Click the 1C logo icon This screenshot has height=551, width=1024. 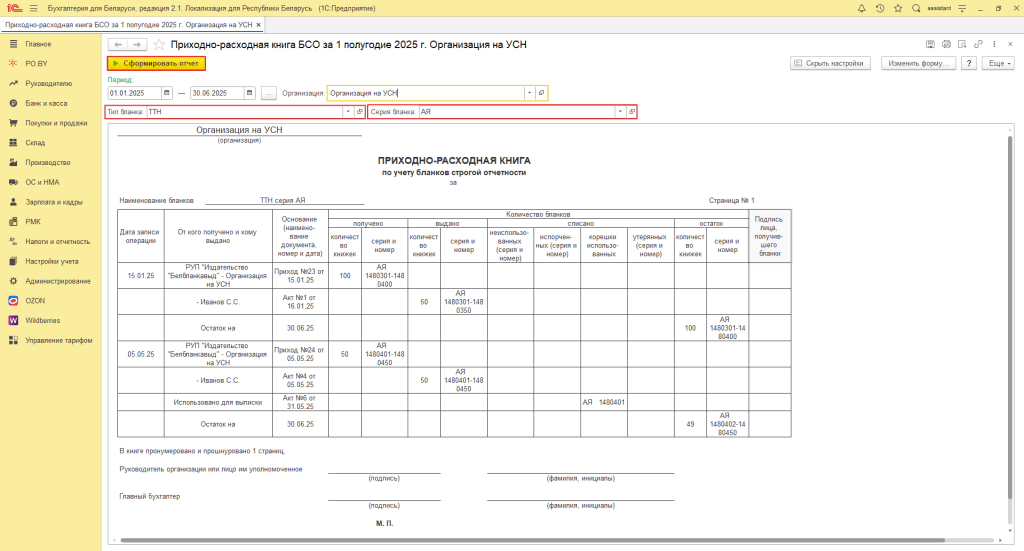(x=14, y=8)
